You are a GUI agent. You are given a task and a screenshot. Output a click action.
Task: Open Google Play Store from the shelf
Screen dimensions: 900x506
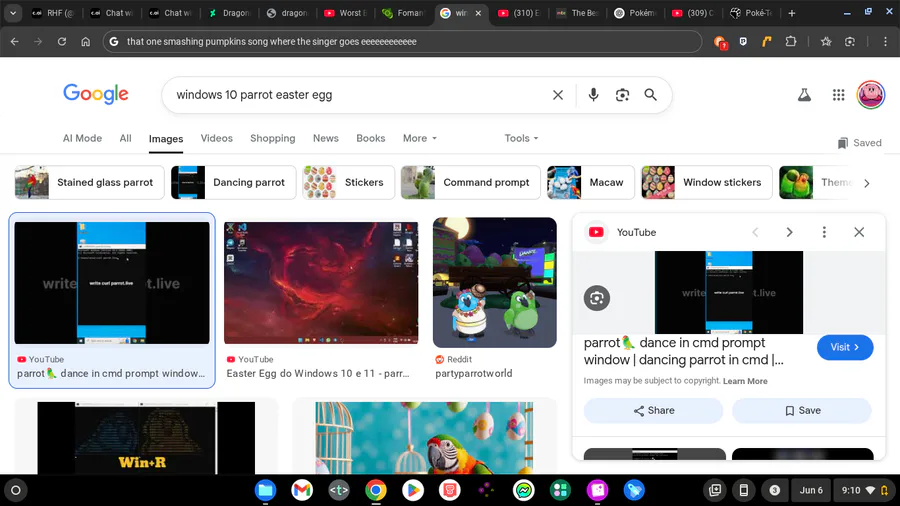point(413,490)
